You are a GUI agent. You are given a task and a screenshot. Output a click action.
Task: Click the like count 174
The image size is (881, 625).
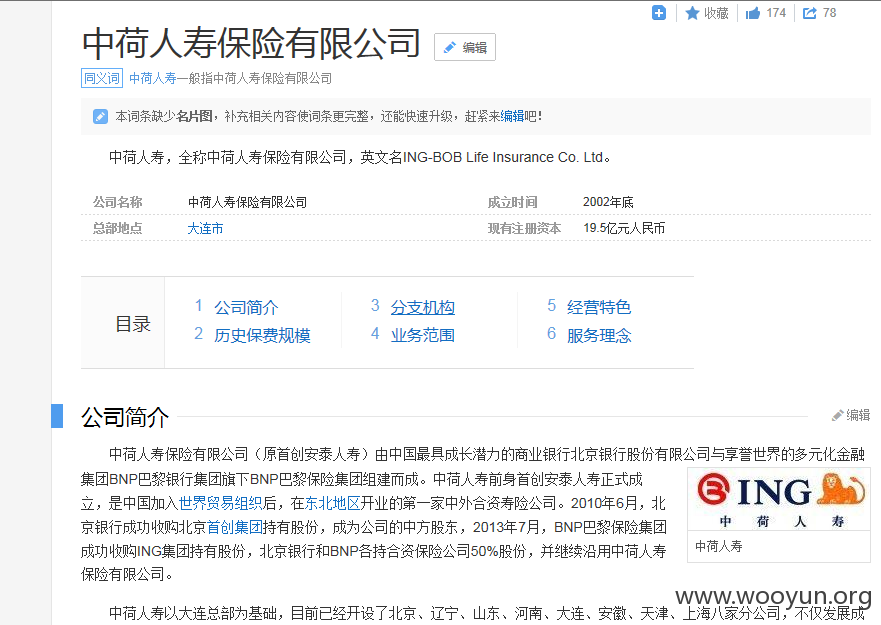pyautogui.click(x=776, y=13)
